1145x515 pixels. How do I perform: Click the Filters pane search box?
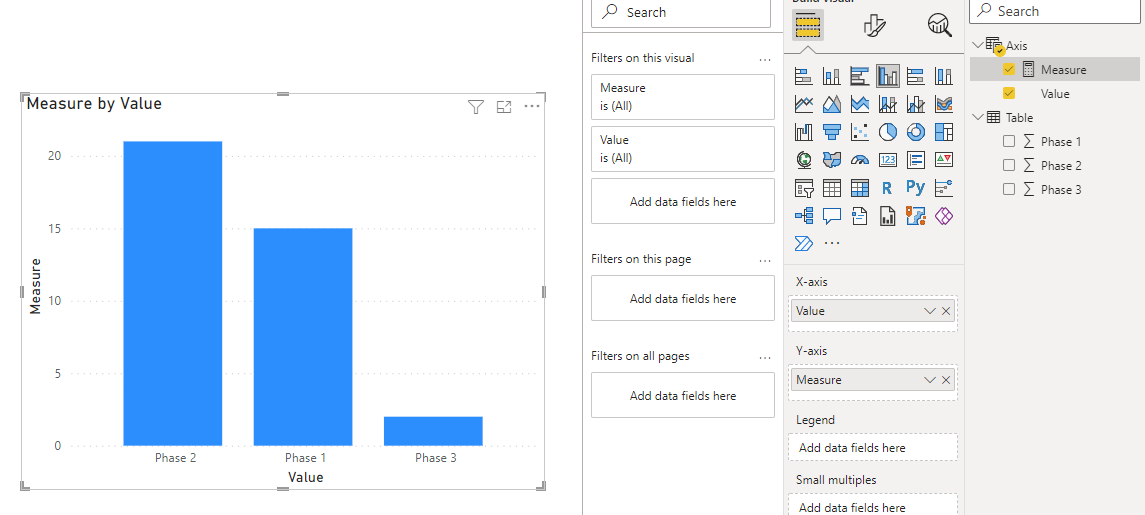click(681, 12)
